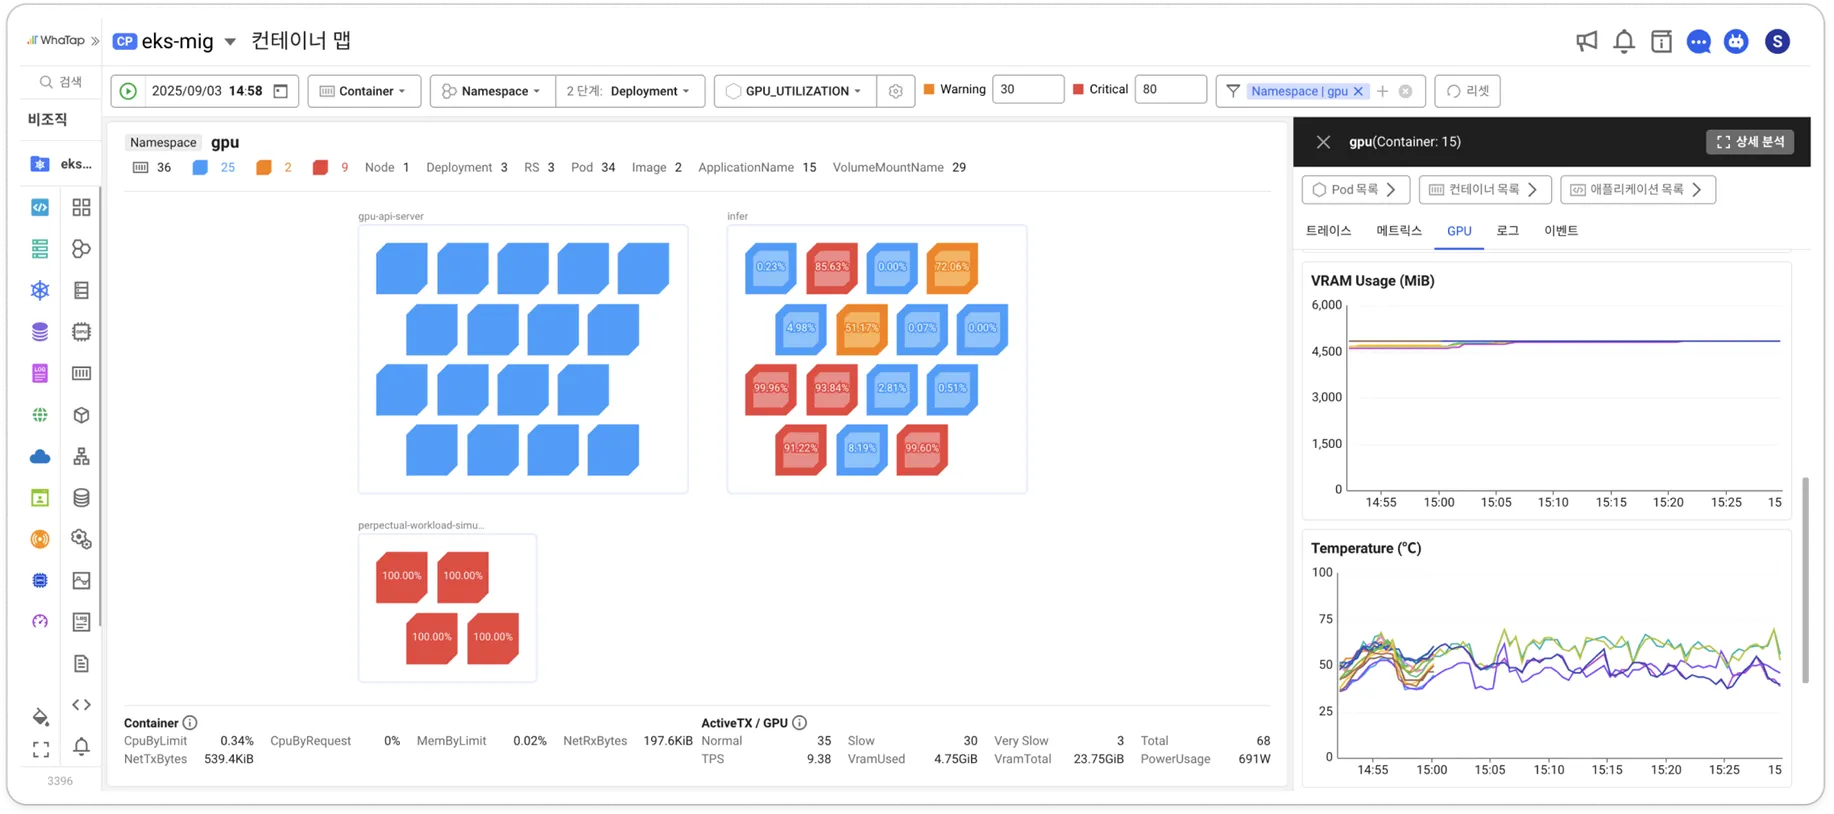1834x814 pixels.
Task: Open the gears settings icon in submenu
Action: pyautogui.click(x=81, y=539)
